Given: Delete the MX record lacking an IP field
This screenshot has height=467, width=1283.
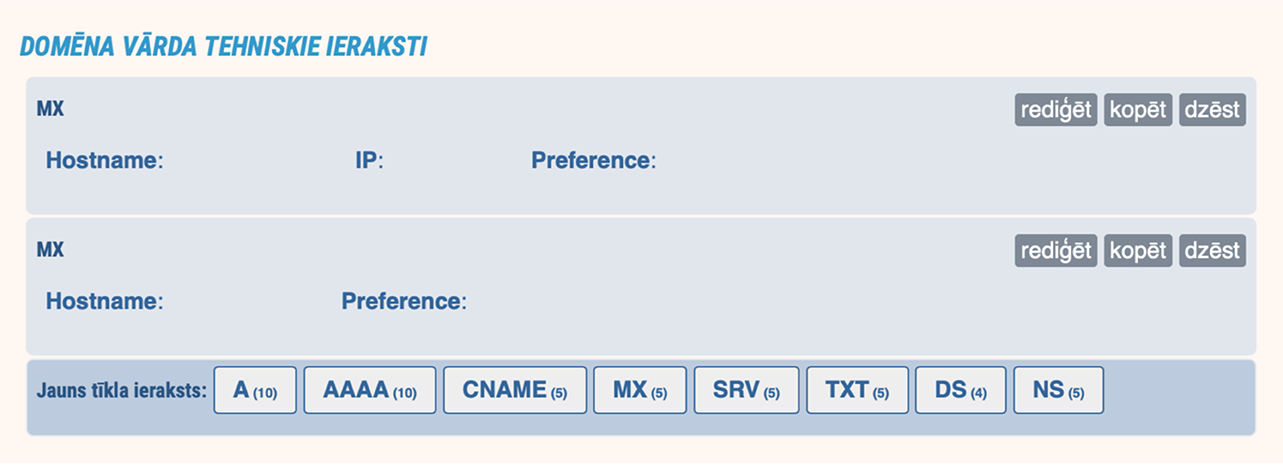Looking at the screenshot, I should pyautogui.click(x=1213, y=251).
